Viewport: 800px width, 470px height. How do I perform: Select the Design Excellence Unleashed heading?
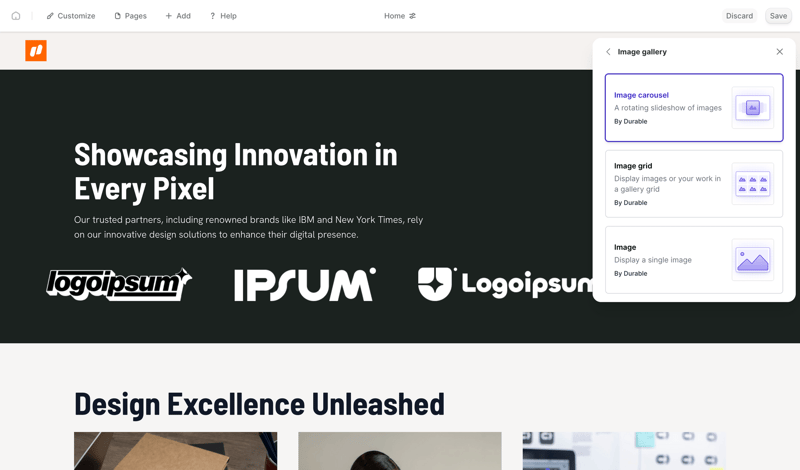point(259,403)
